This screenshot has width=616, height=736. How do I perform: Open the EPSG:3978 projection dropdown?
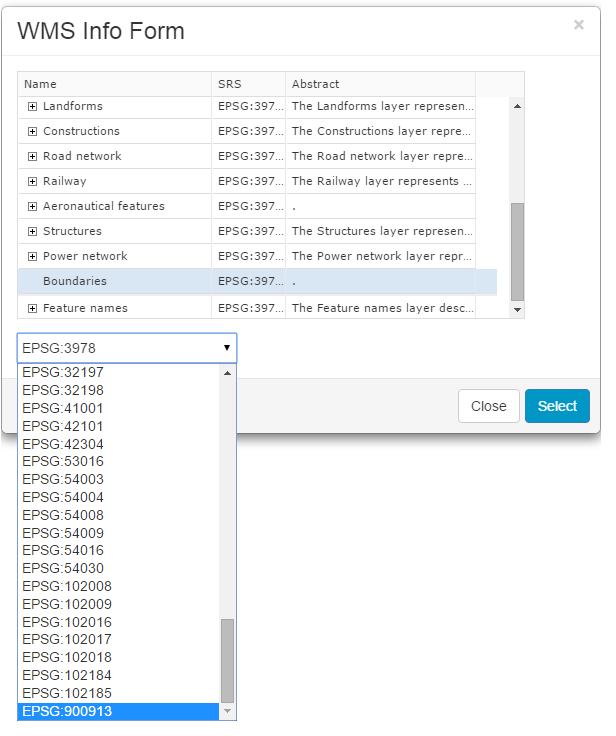pos(127,348)
